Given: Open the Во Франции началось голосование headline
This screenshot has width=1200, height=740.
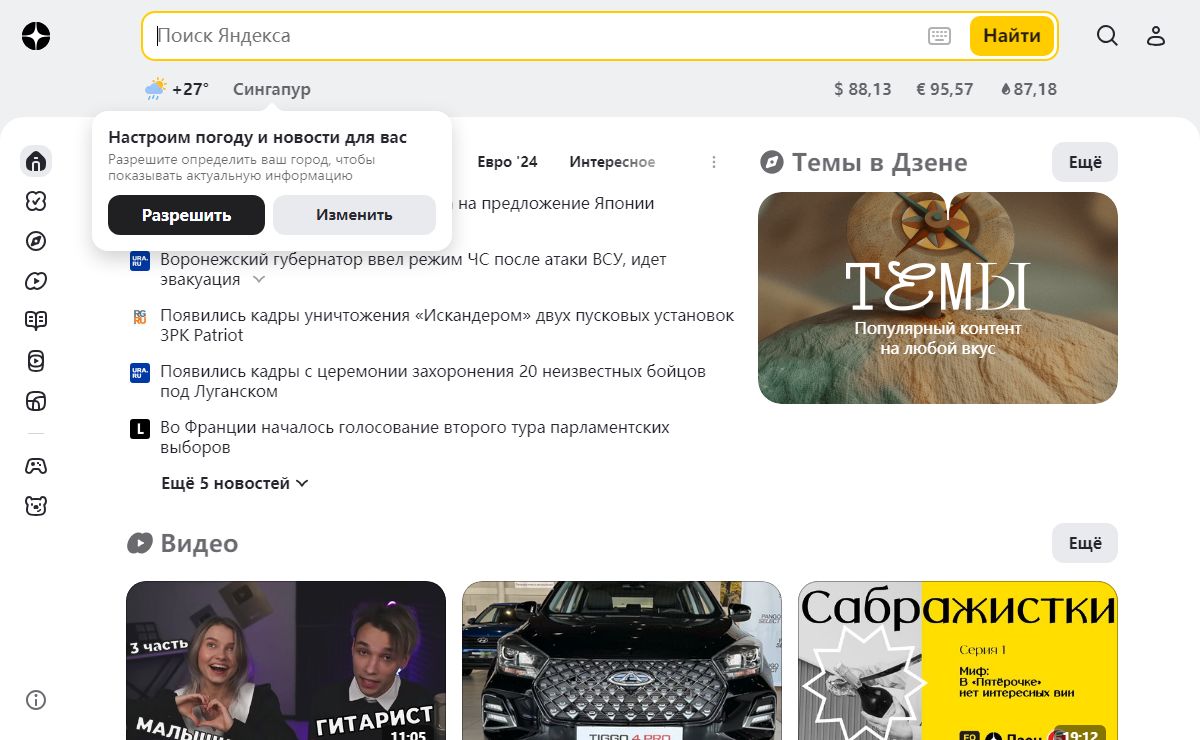Looking at the screenshot, I should click(415, 437).
